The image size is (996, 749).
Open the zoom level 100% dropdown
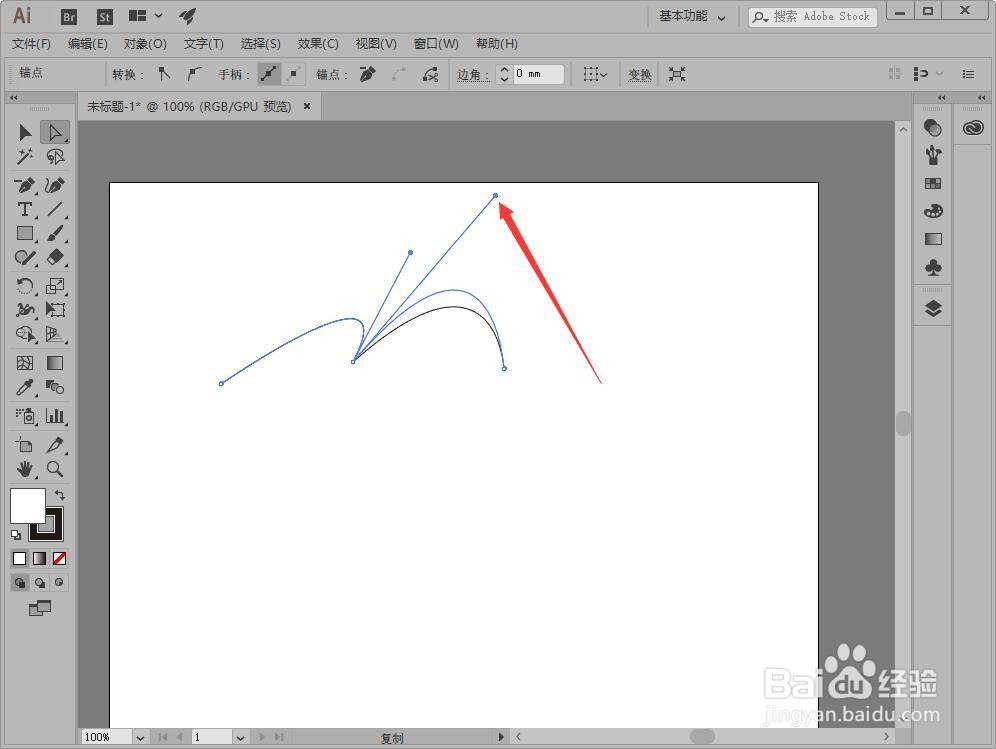(x=140, y=738)
